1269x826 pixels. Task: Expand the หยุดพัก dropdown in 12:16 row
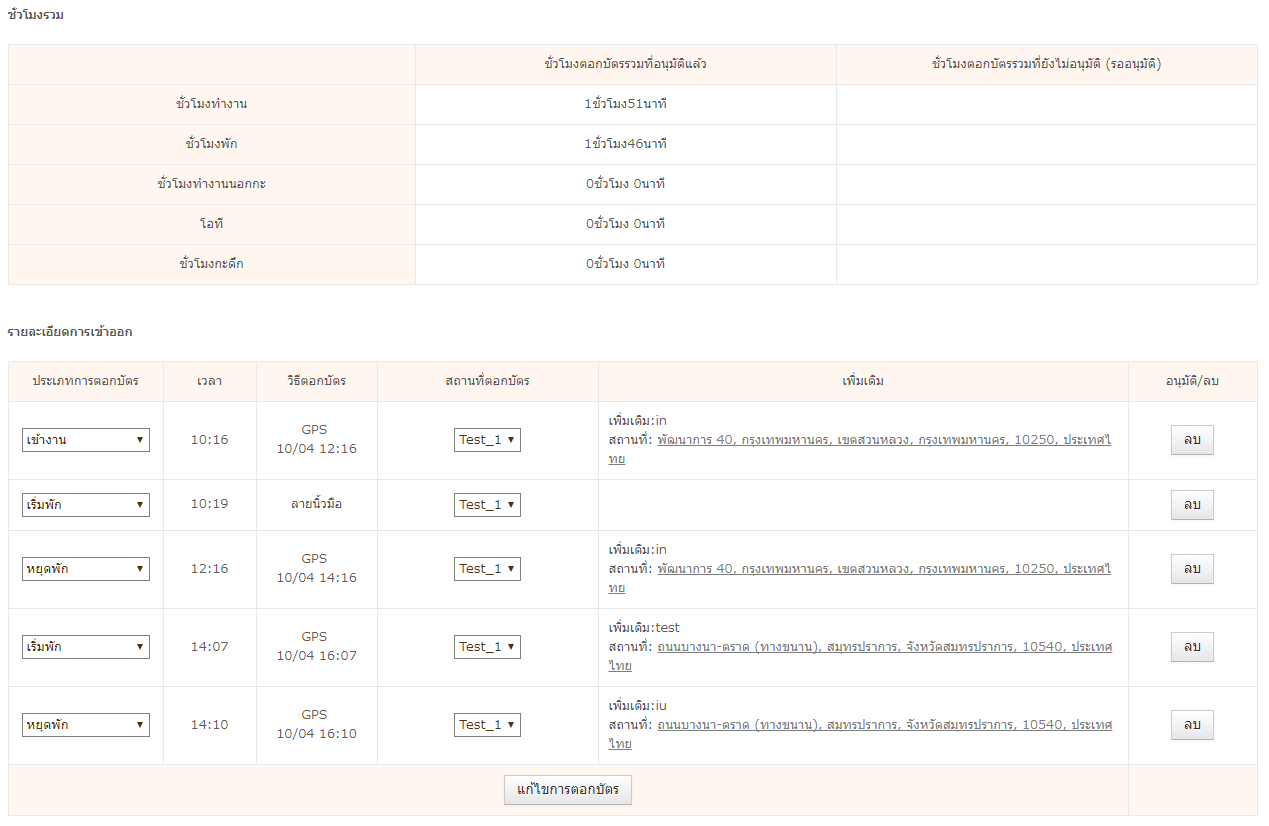(x=86, y=569)
